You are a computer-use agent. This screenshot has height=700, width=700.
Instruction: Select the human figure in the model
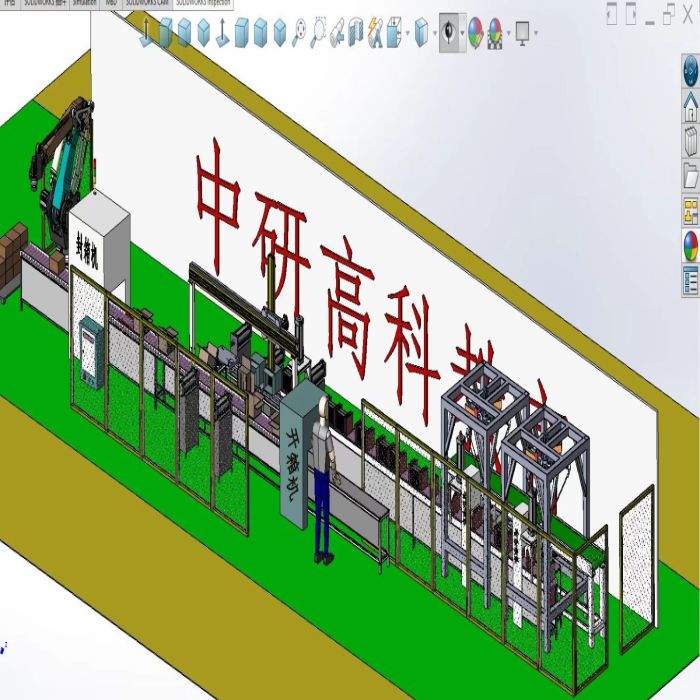322,470
